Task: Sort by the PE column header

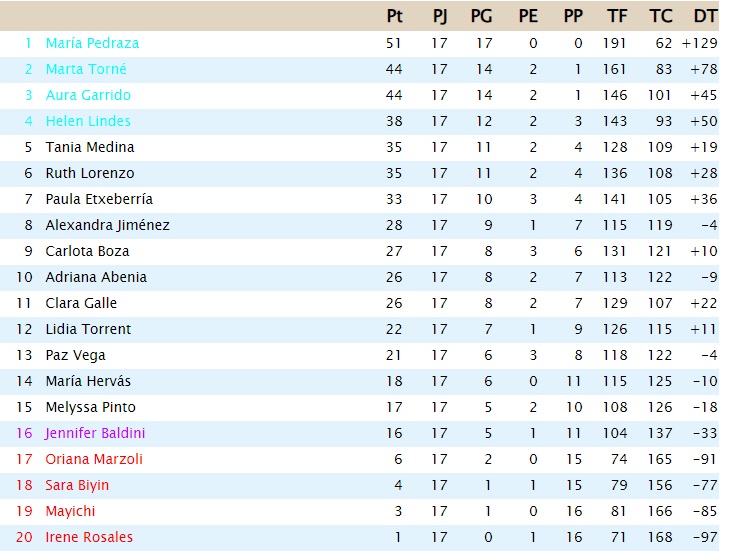Action: [x=528, y=16]
